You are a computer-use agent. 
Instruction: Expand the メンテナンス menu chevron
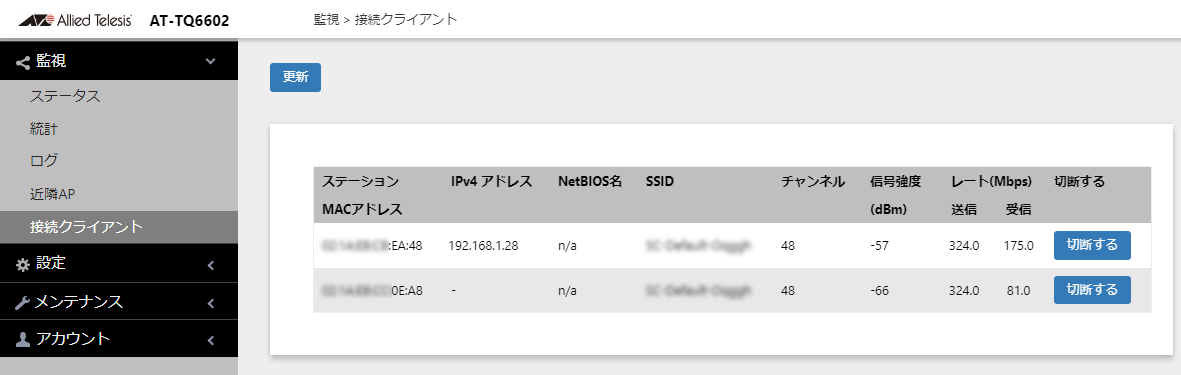211,303
